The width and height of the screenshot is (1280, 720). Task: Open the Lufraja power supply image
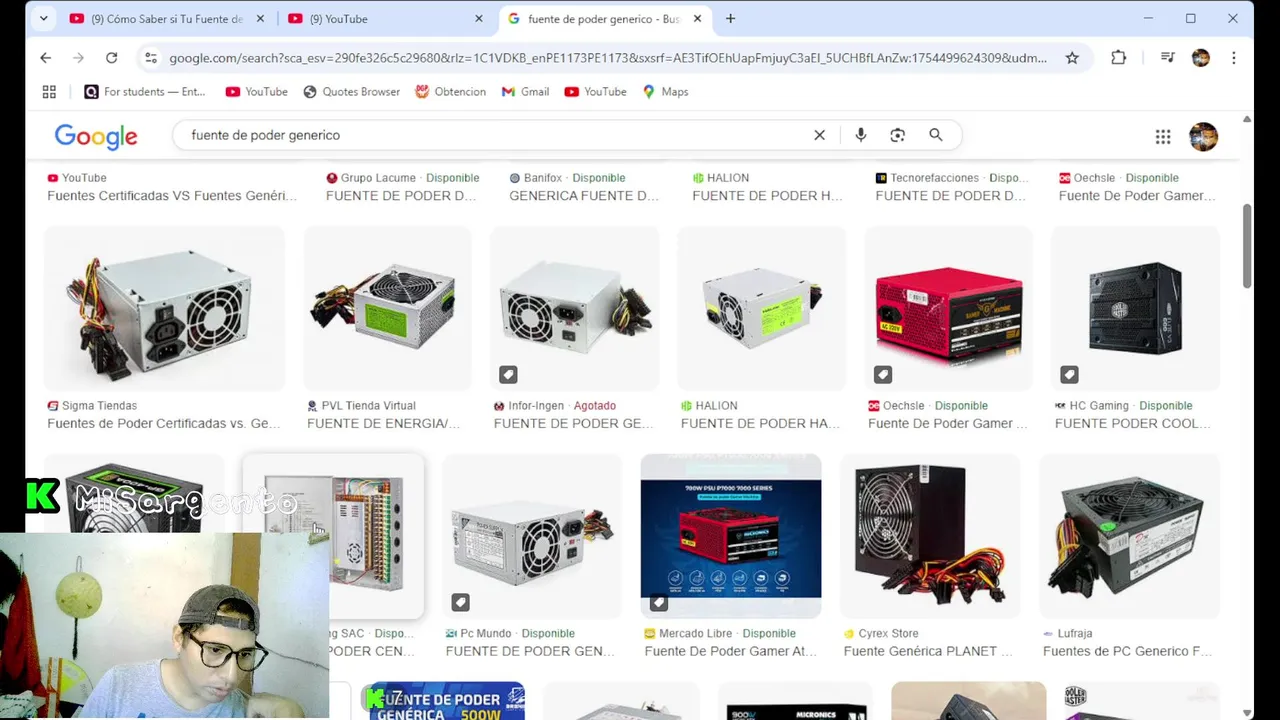tap(1130, 536)
